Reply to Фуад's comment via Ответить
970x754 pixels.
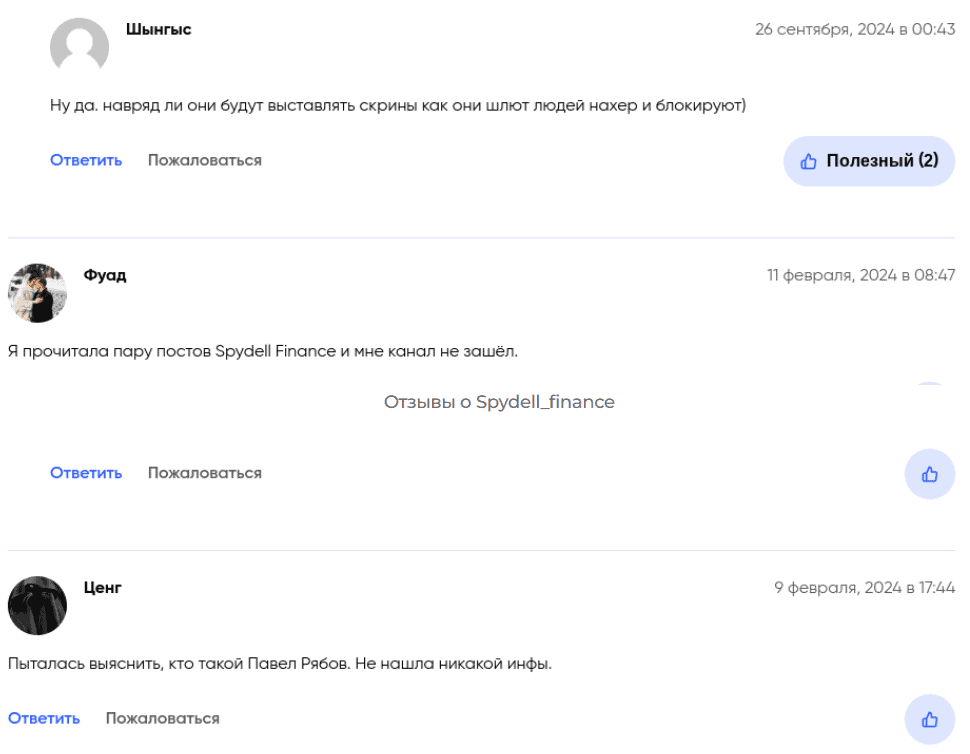point(86,473)
